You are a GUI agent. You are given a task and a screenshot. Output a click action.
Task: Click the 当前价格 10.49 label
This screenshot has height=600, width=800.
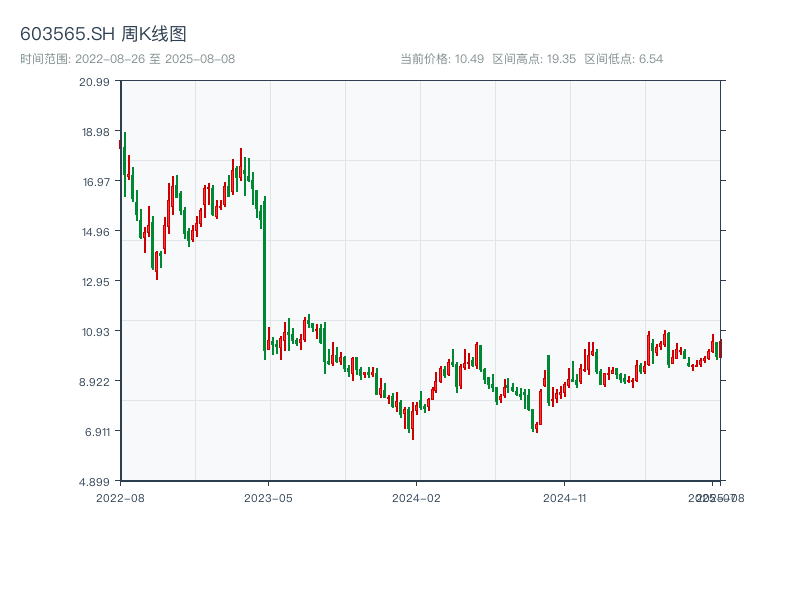[442, 59]
